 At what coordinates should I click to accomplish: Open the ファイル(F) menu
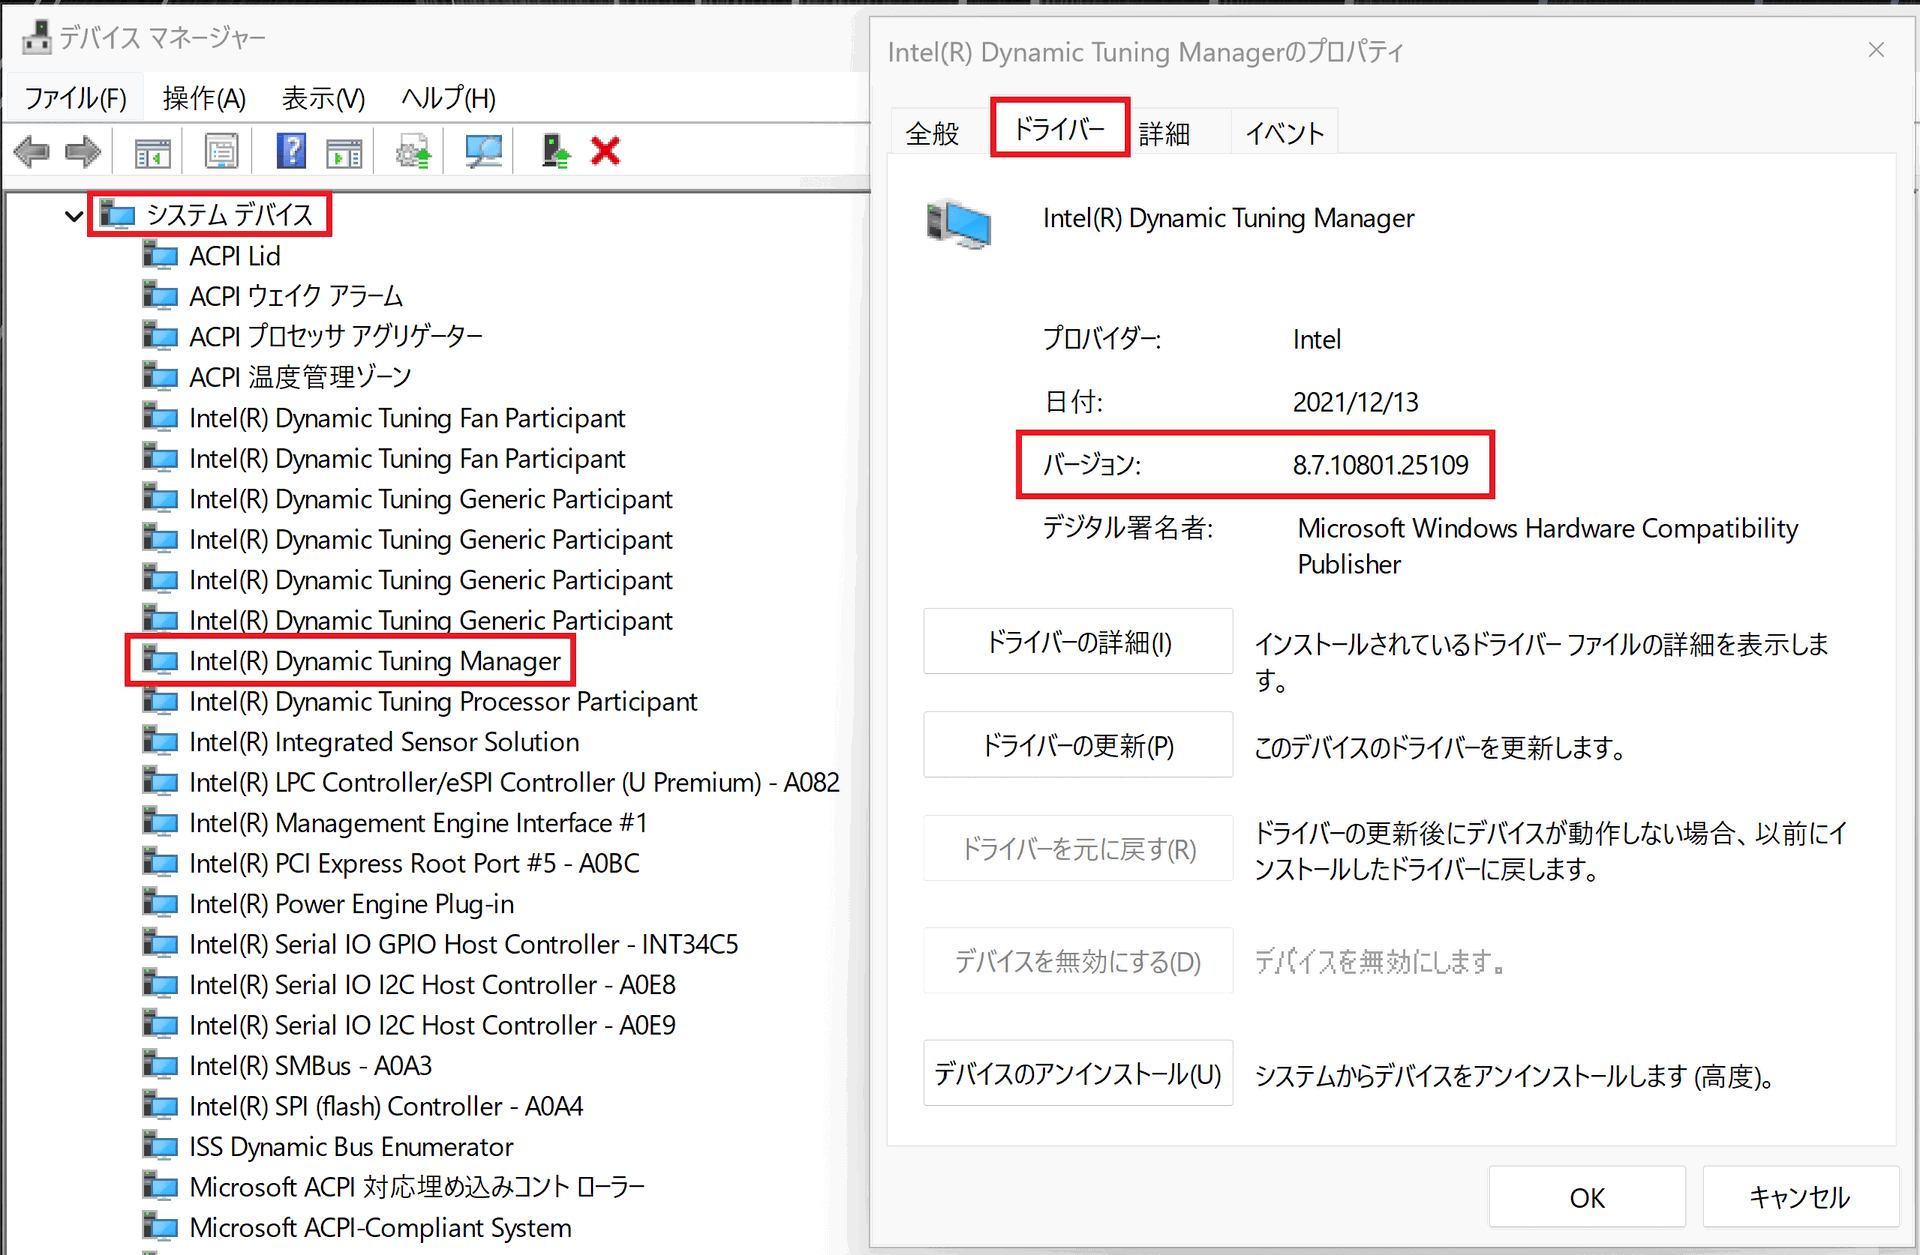[x=76, y=98]
